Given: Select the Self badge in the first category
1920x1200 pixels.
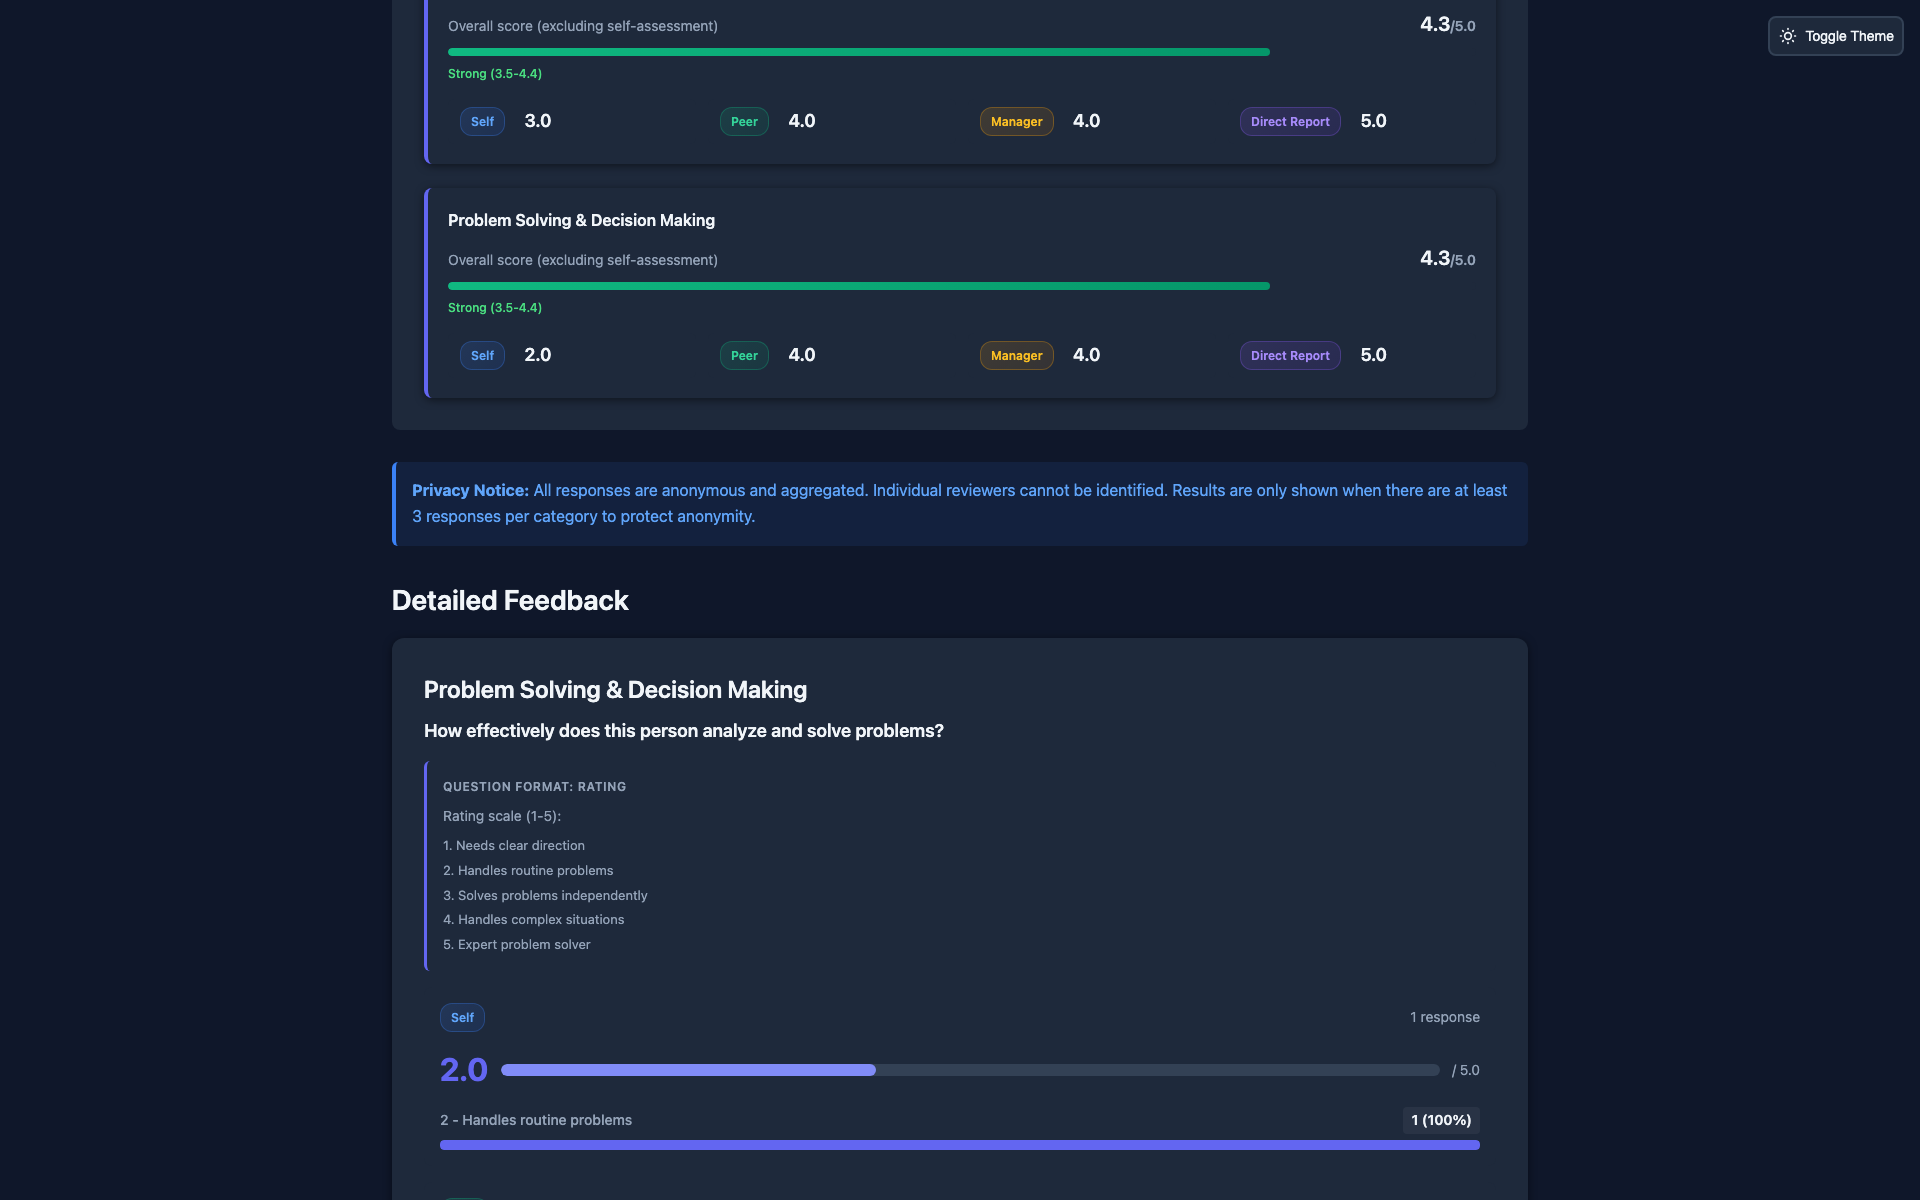Looking at the screenshot, I should pyautogui.click(x=482, y=121).
